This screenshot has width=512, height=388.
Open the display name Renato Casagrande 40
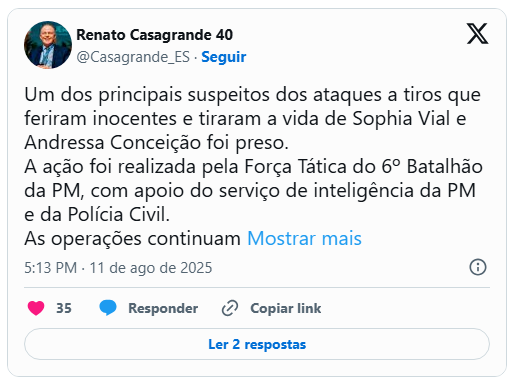(155, 35)
